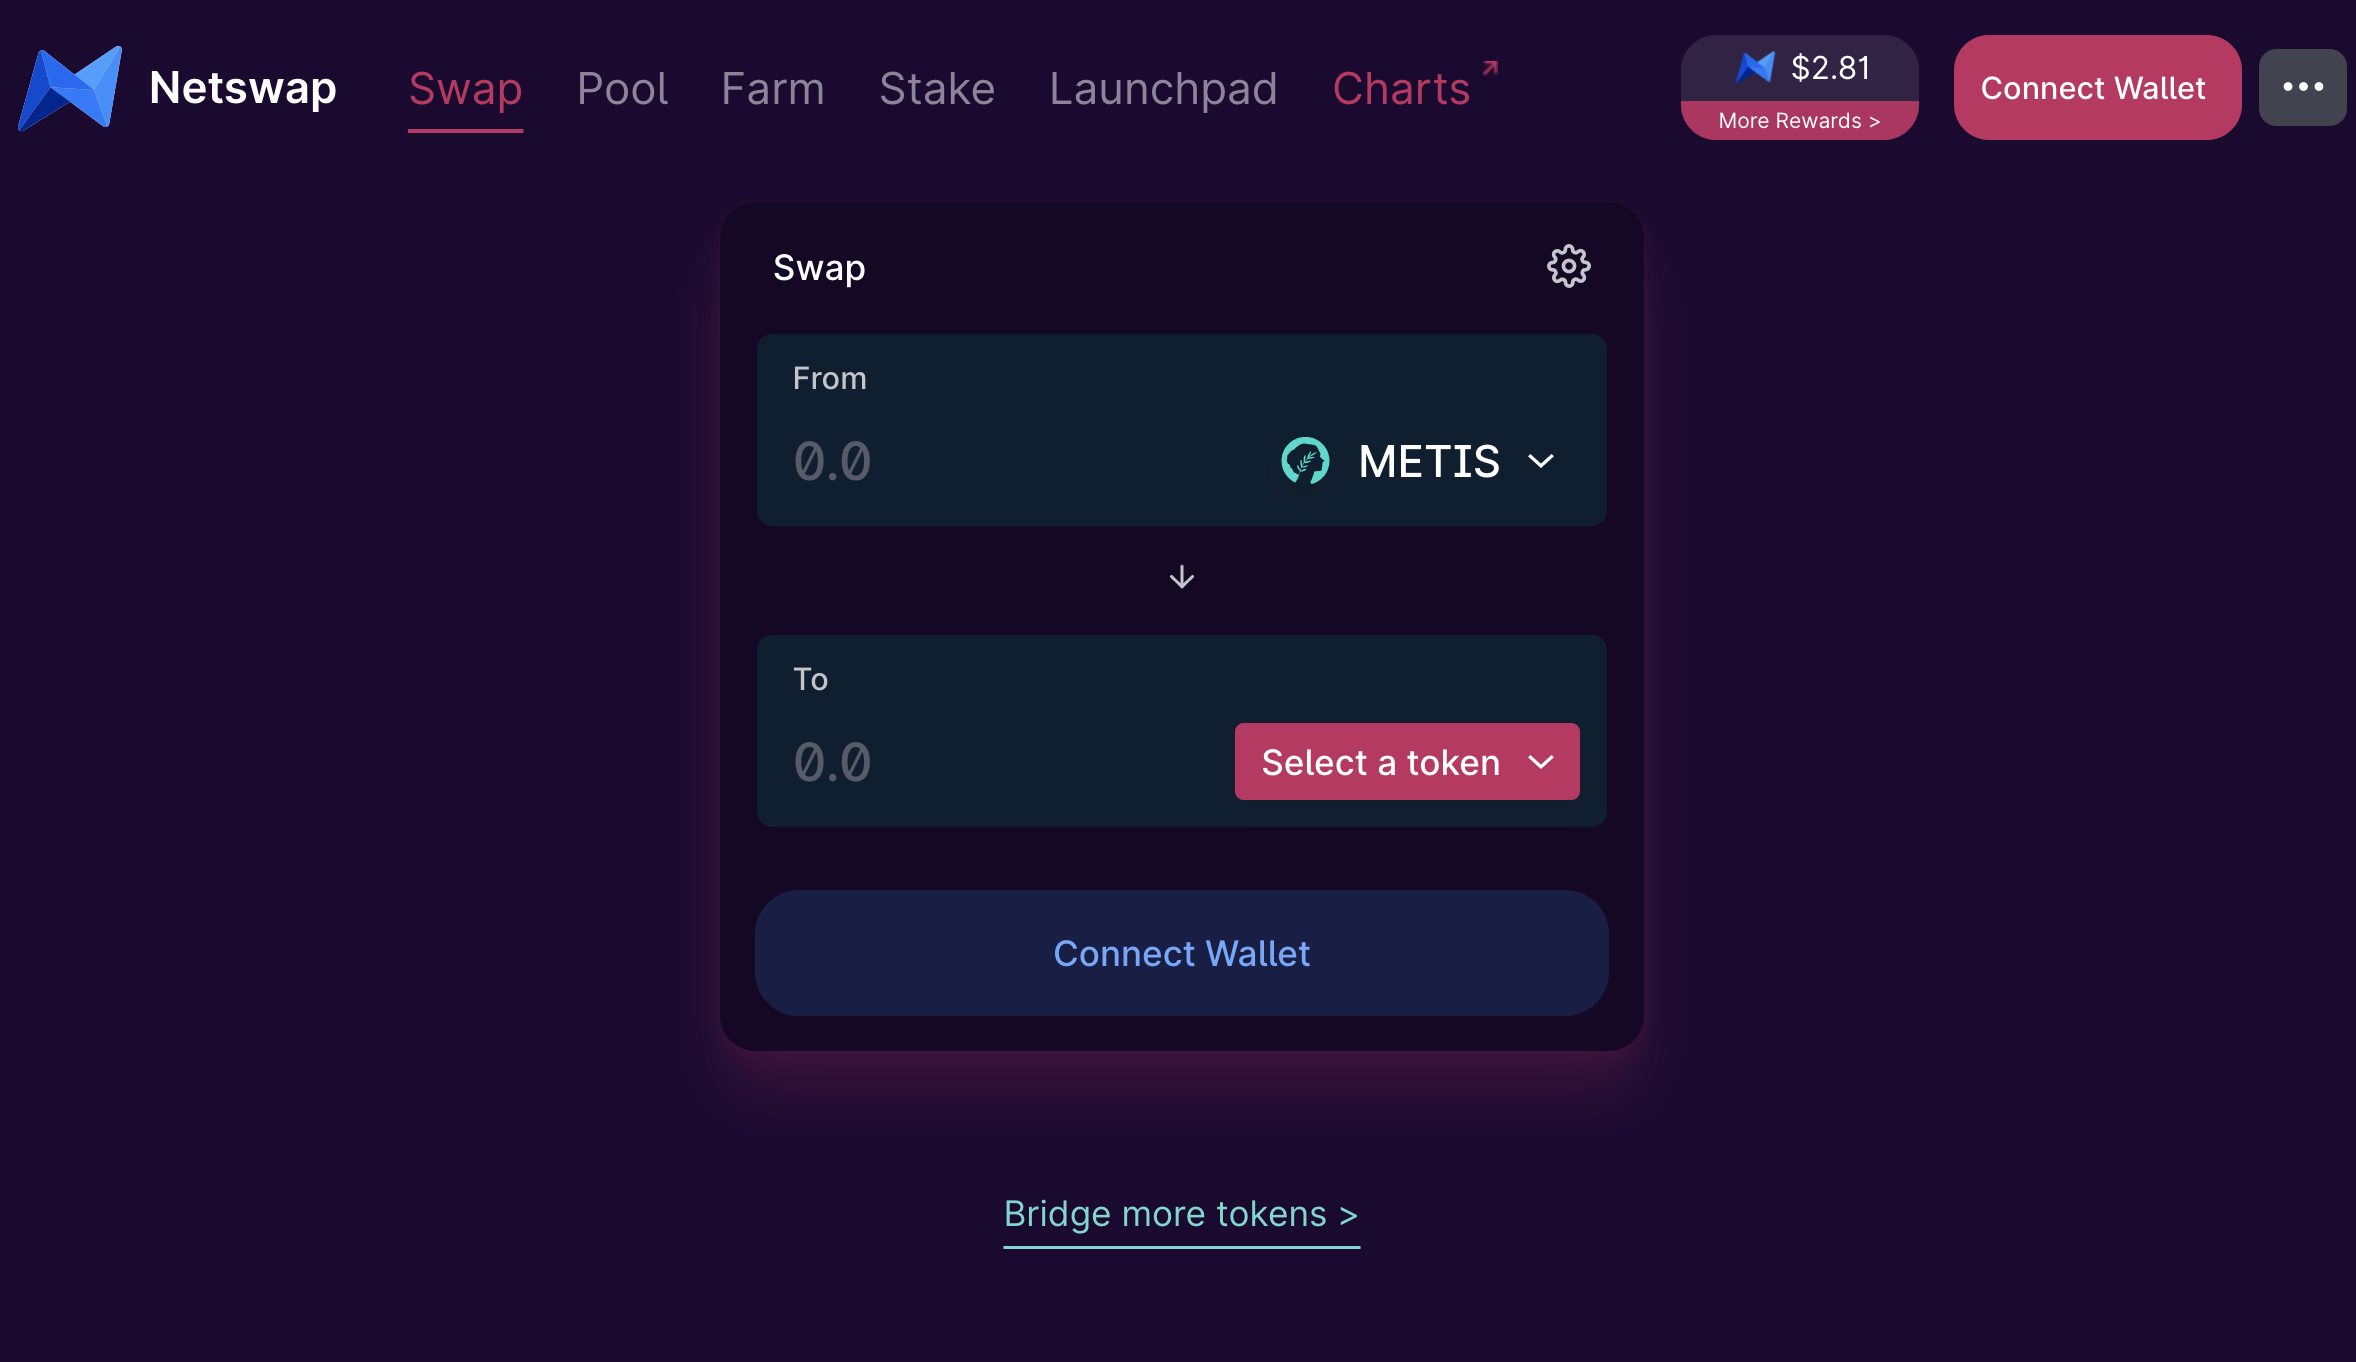The image size is (2356, 1362).
Task: Click the NETT token price icon
Action: [1755, 67]
